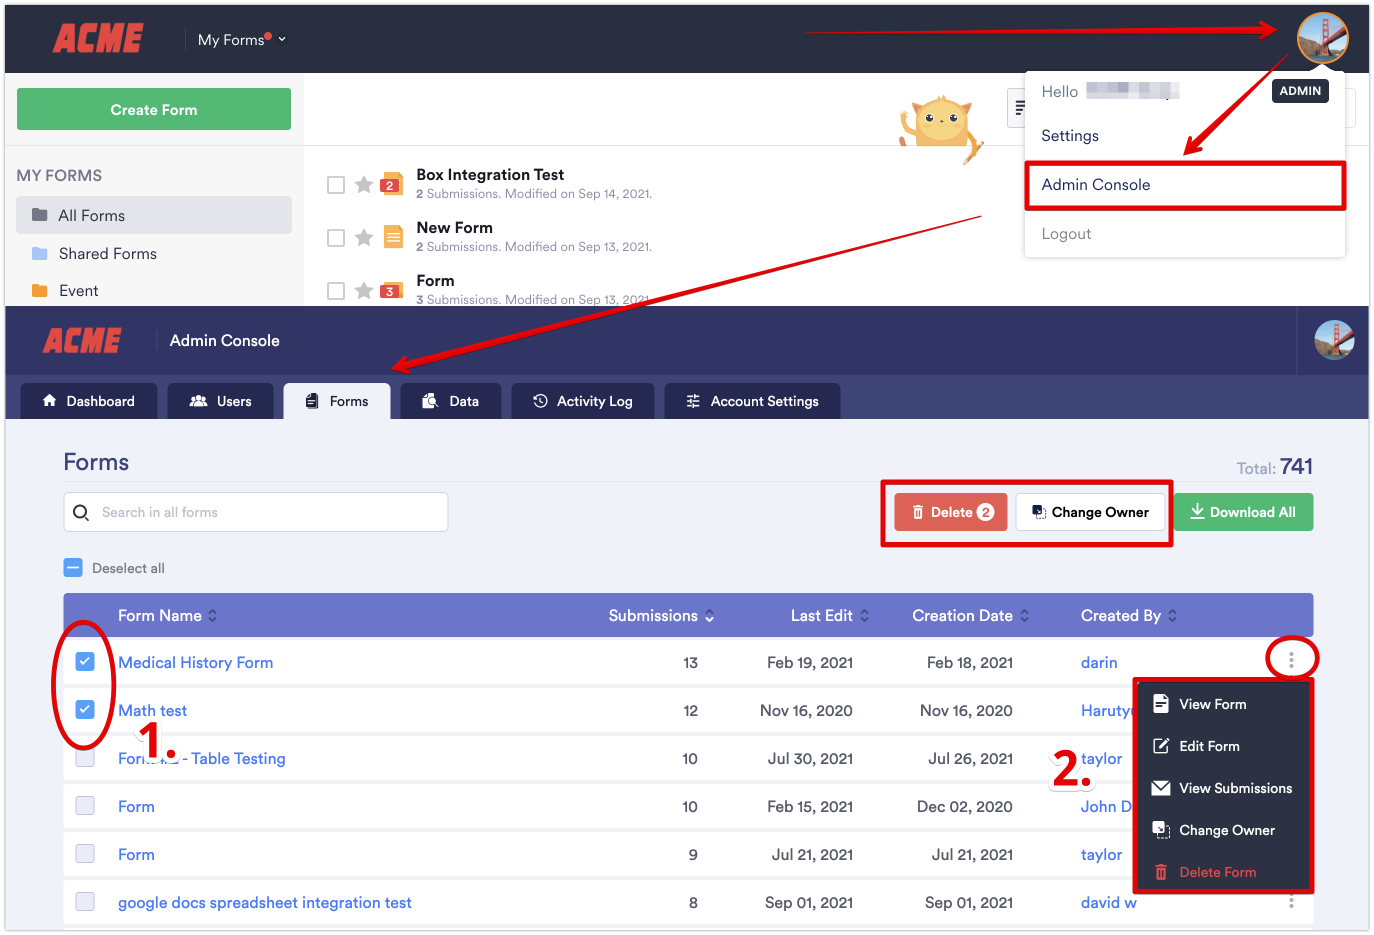Open the Event folder in sidebar

(78, 291)
